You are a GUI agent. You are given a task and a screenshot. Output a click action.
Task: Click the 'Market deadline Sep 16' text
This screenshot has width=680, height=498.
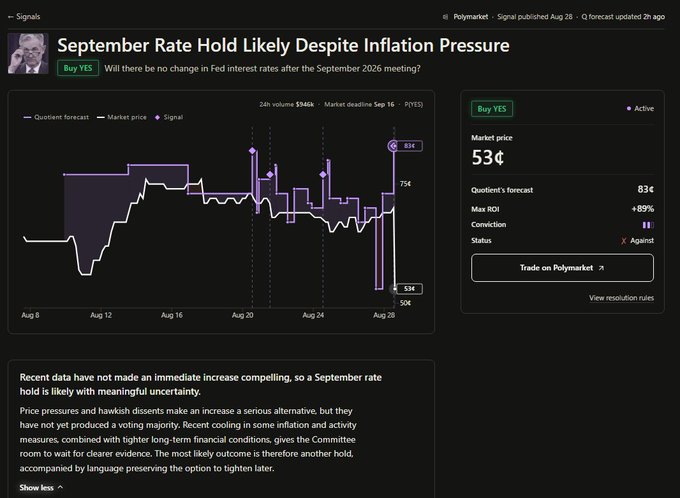359,105
